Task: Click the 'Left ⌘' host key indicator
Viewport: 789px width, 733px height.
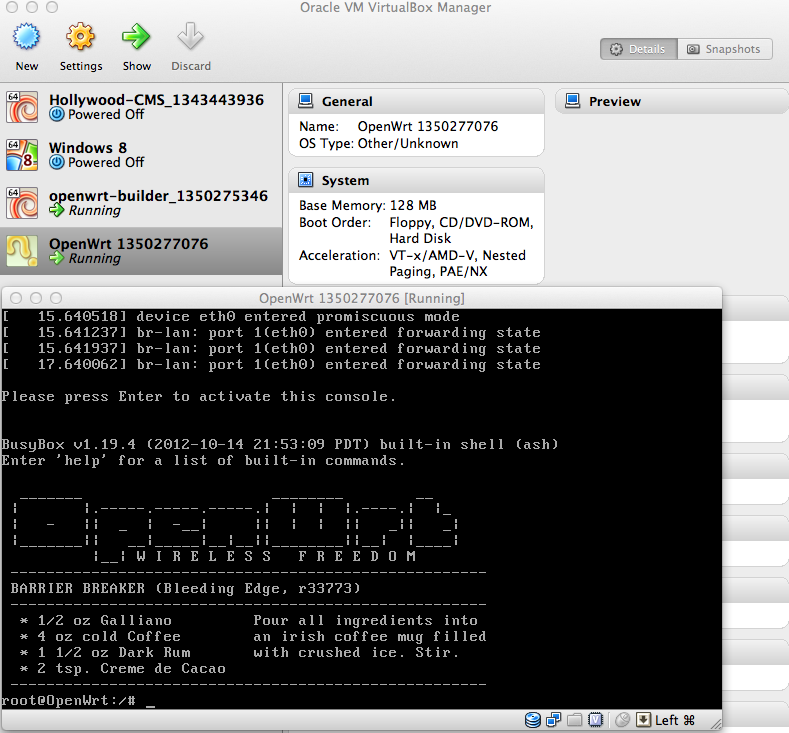Action: pos(675,720)
